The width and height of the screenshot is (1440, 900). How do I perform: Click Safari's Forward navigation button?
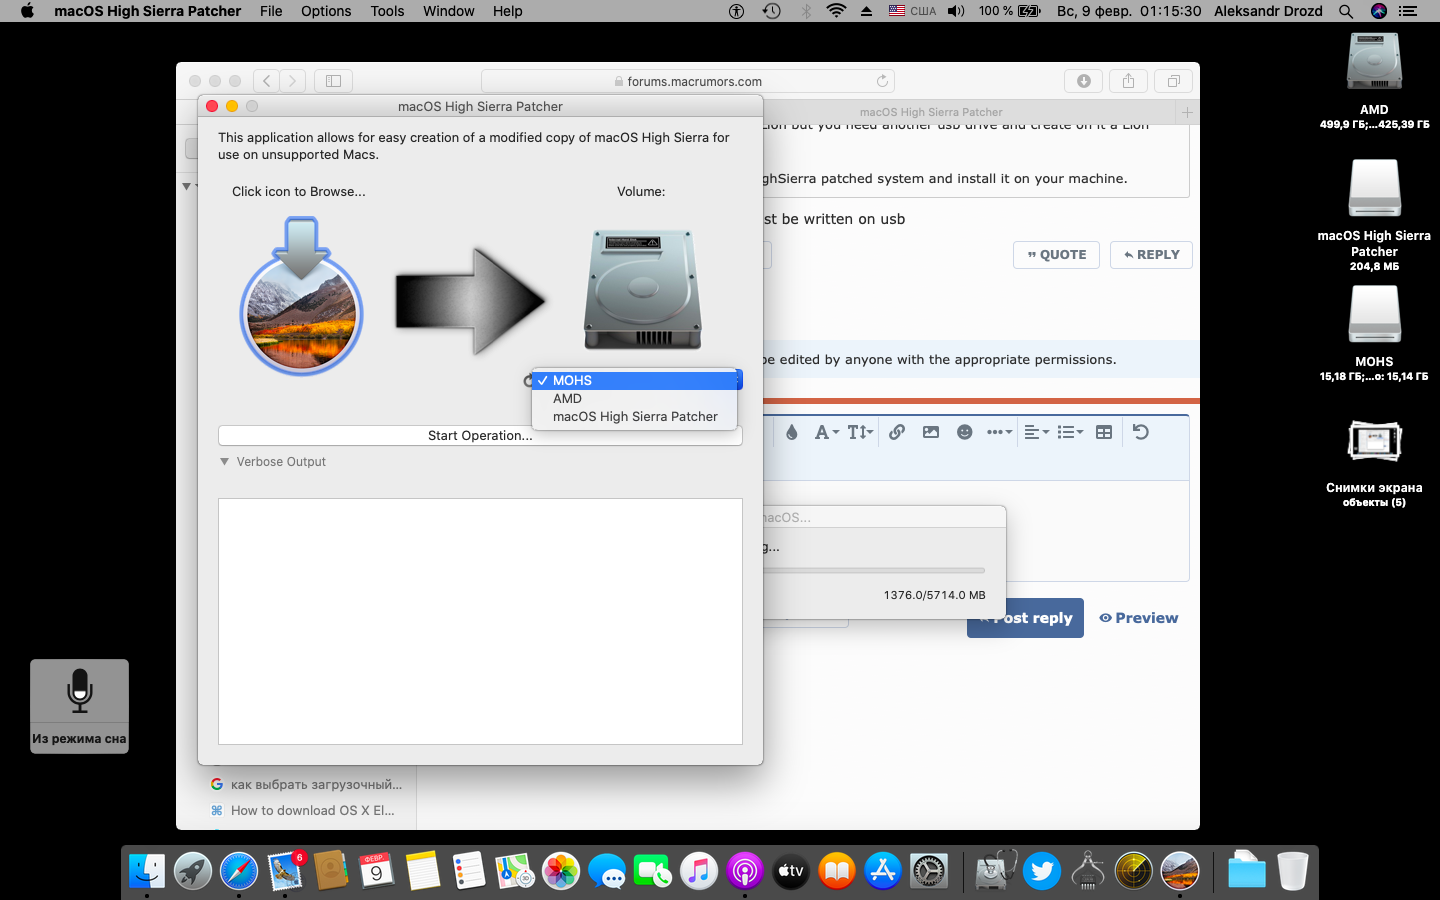coord(292,81)
